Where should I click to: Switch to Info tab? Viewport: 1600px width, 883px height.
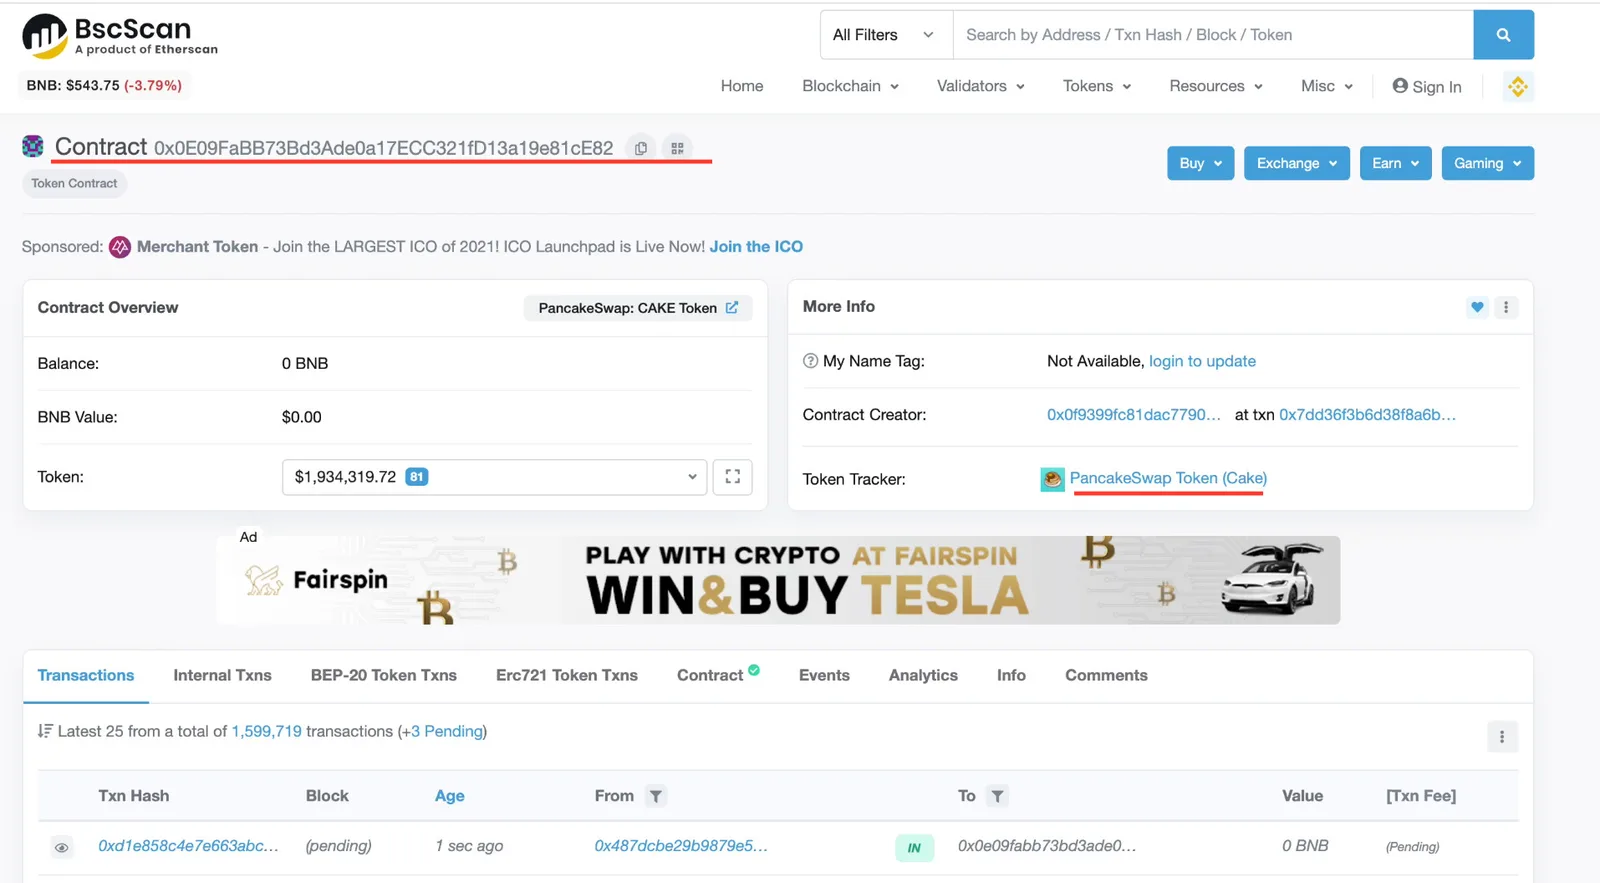[x=1011, y=676]
